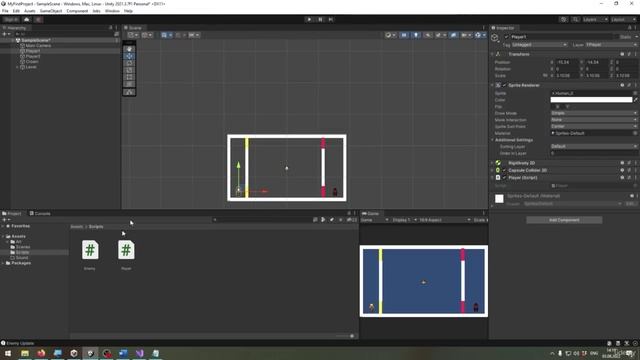Collapse the Transform component
640x360 pixels.
(x=492, y=54)
